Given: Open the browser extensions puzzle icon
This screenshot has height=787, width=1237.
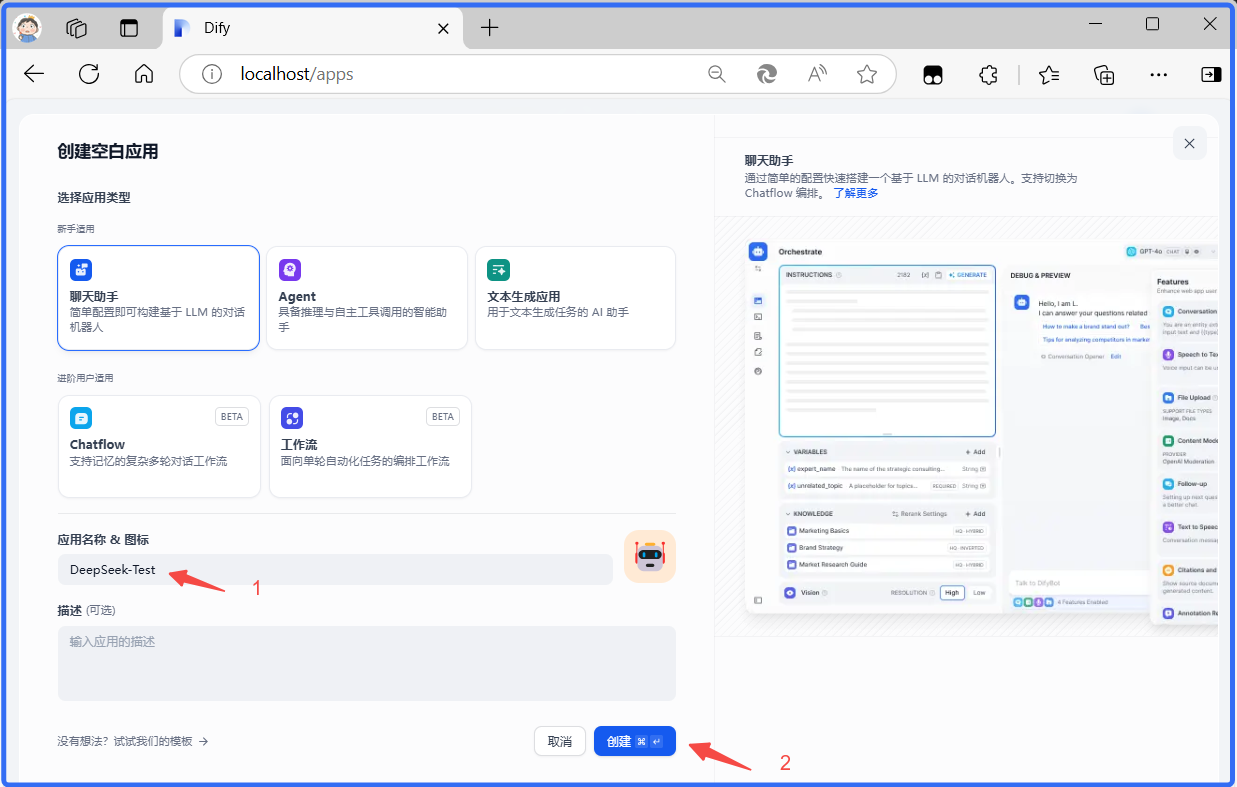Looking at the screenshot, I should [x=988, y=75].
